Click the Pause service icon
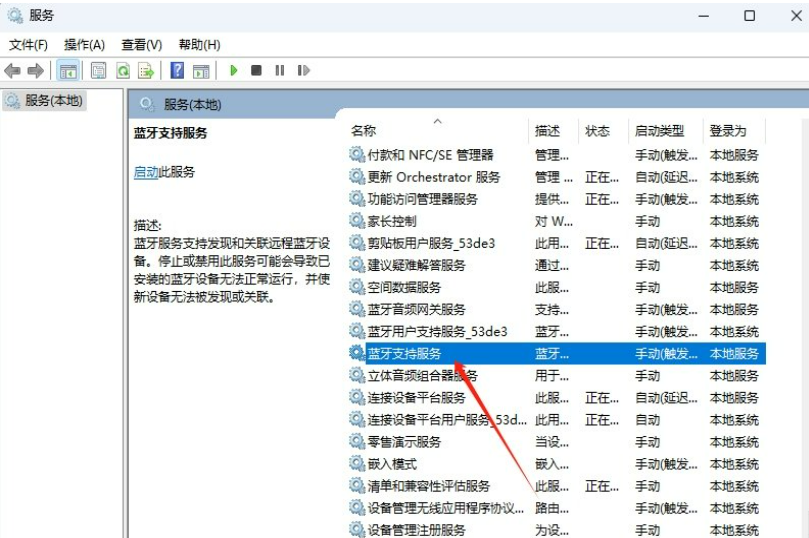Viewport: 809px width, 538px height. pyautogui.click(x=280, y=70)
